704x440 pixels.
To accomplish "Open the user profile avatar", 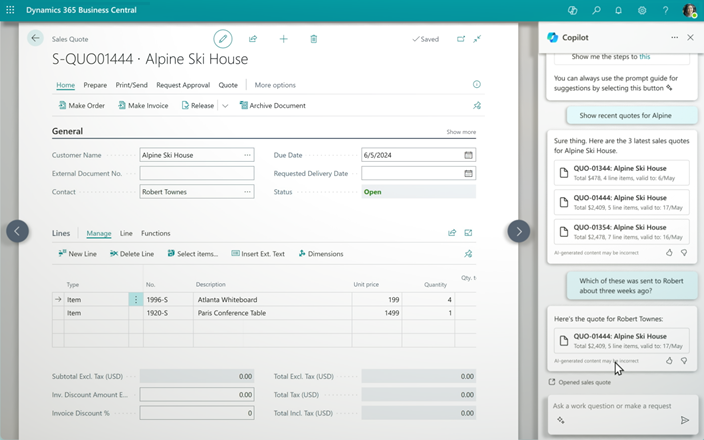I will [689, 10].
